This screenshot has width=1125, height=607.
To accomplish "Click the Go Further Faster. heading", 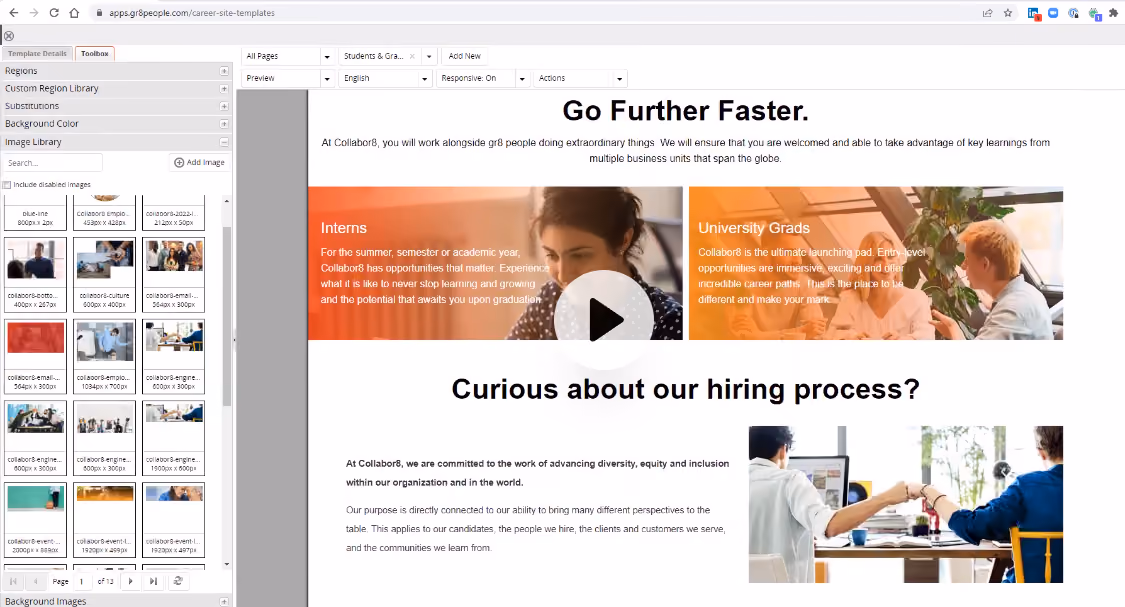I will (685, 111).
